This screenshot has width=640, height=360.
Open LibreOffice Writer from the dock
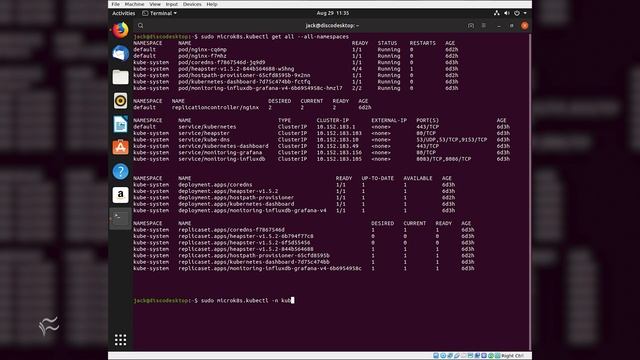click(x=120, y=124)
